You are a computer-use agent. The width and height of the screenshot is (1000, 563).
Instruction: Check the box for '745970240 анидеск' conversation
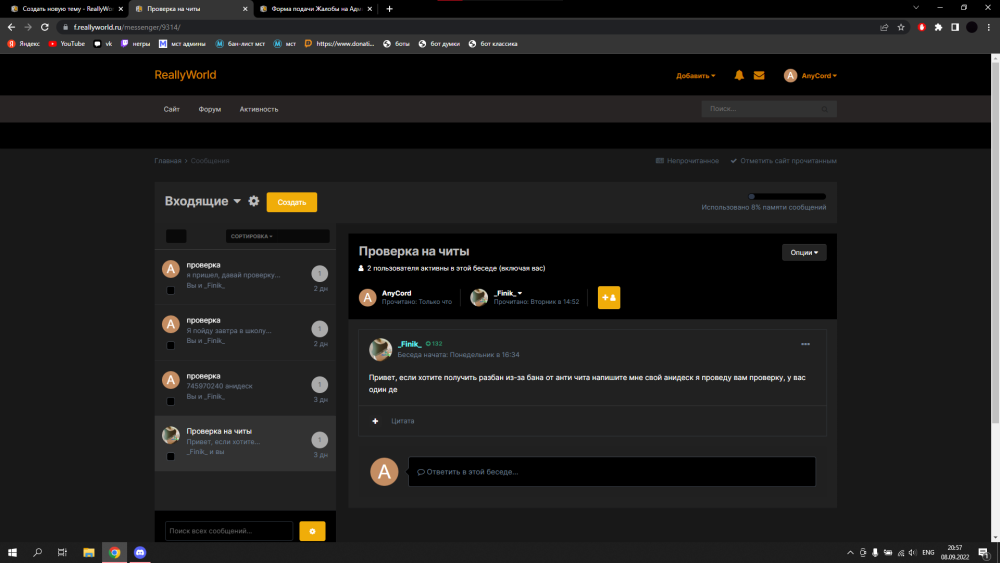pyautogui.click(x=170, y=401)
